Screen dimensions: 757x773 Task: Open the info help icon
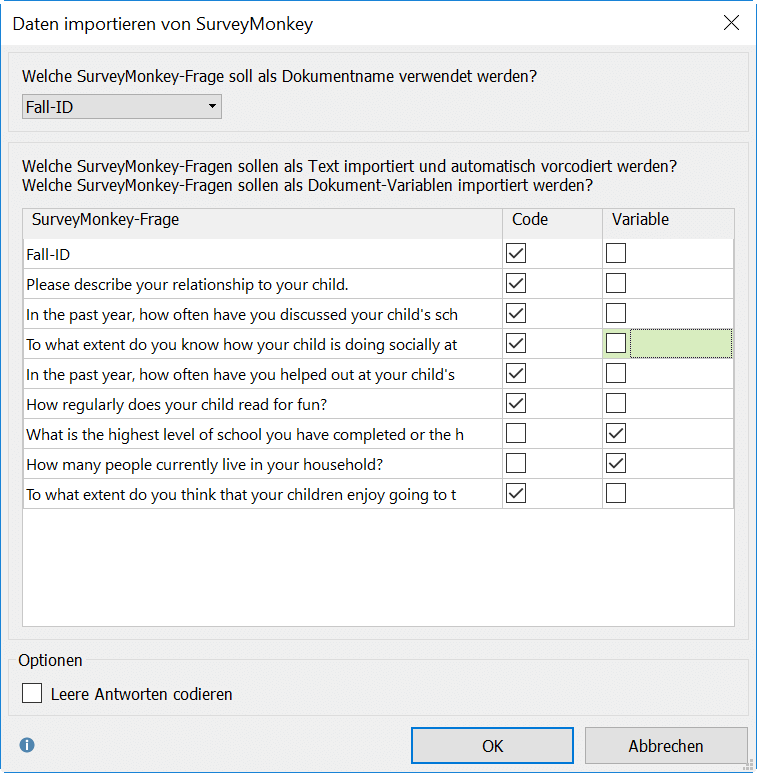pos(27,744)
